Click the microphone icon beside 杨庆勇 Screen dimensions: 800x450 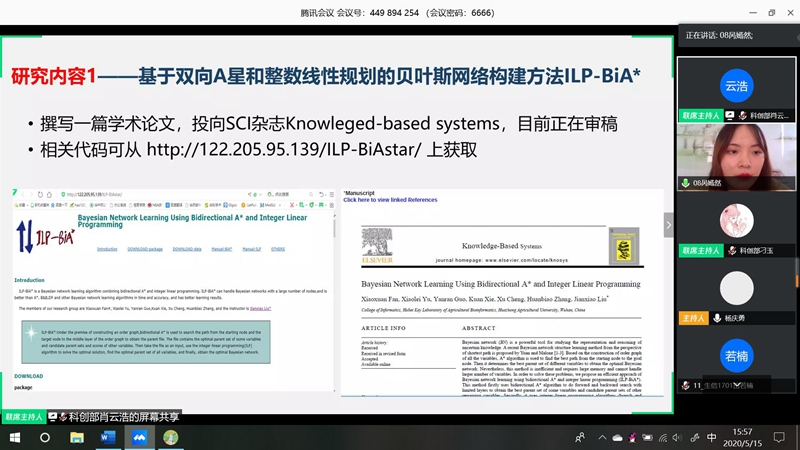717,318
